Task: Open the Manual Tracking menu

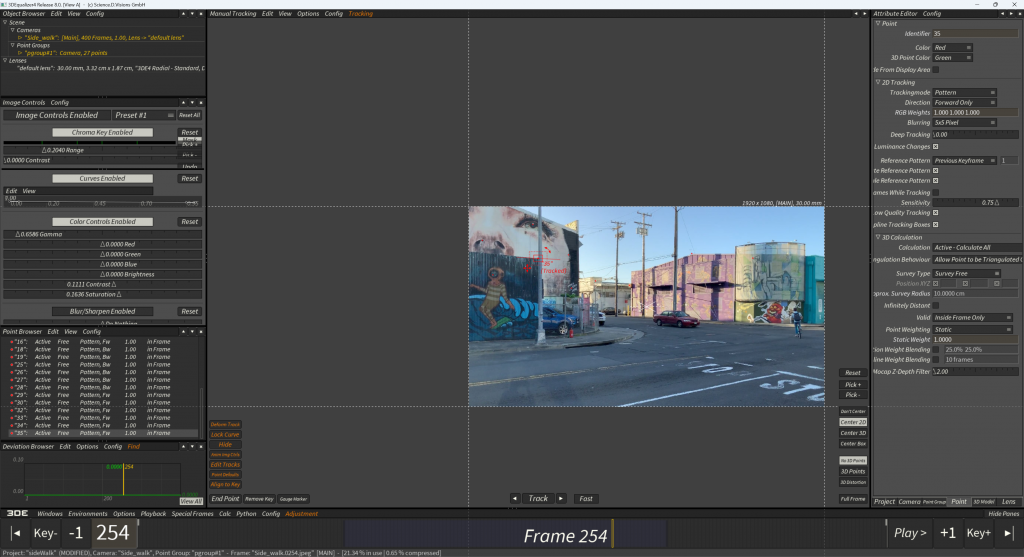Action: 232,14
